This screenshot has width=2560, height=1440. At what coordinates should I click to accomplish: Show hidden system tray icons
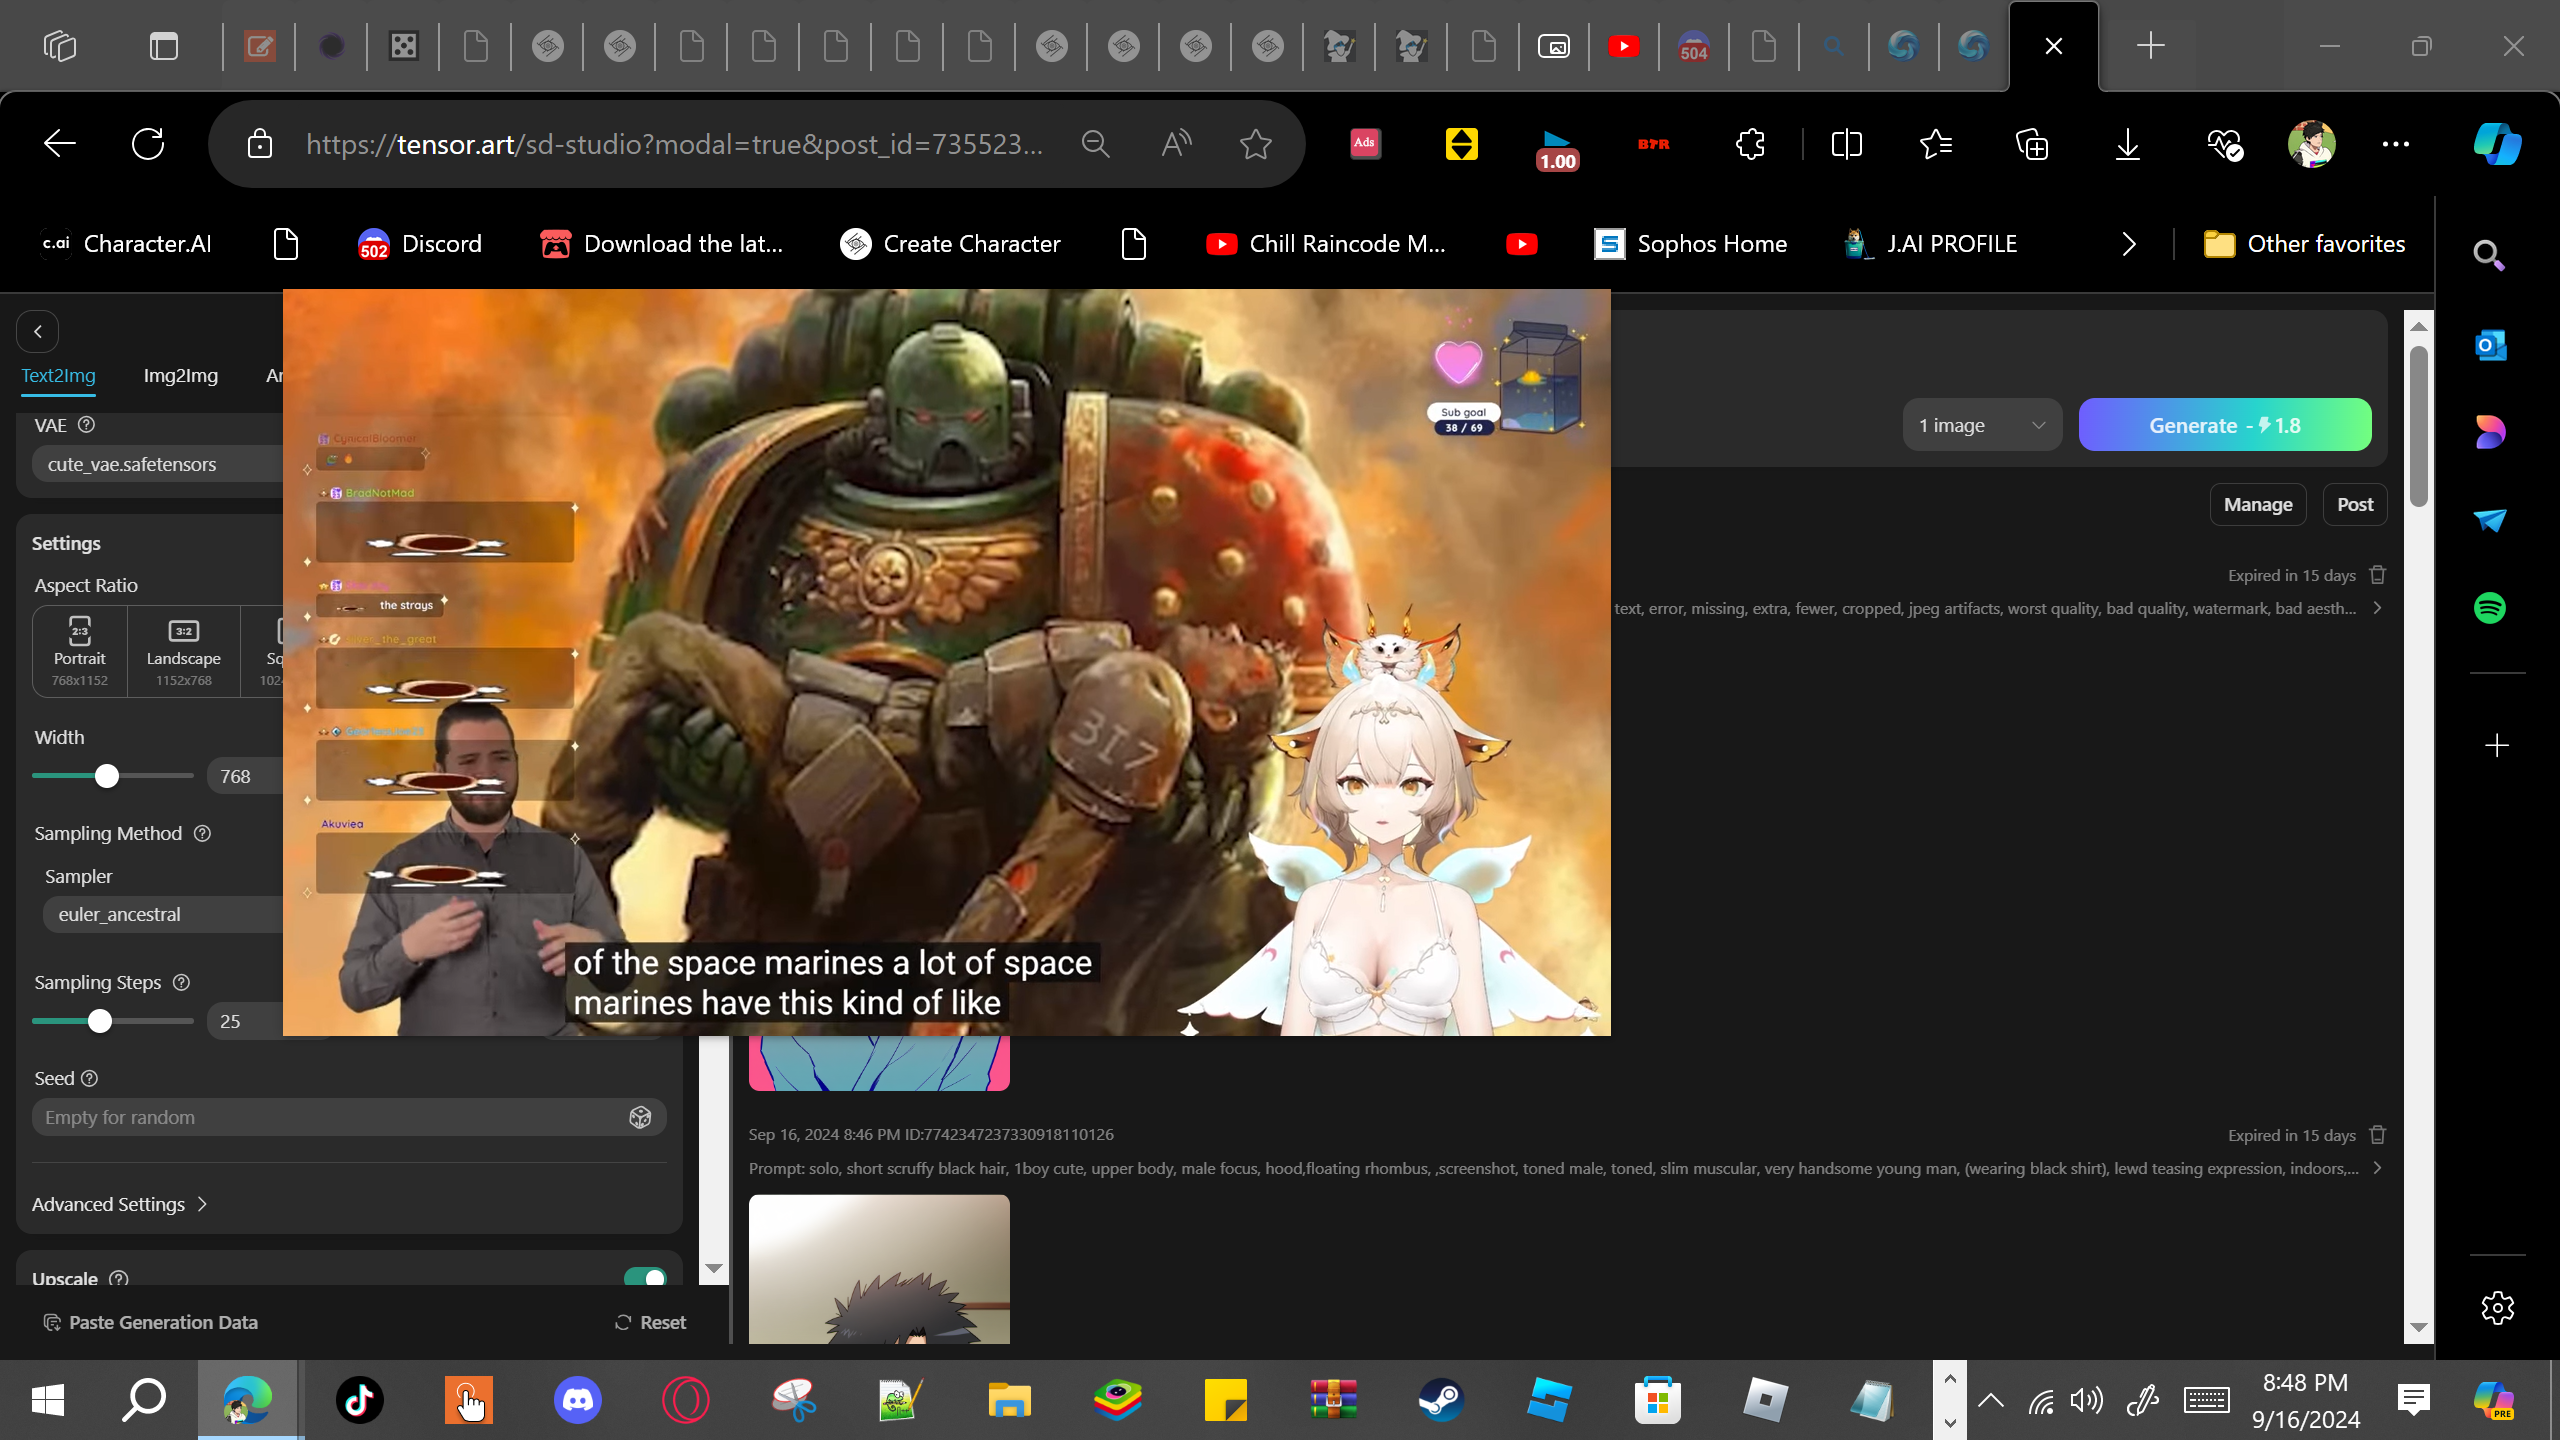pyautogui.click(x=1991, y=1400)
